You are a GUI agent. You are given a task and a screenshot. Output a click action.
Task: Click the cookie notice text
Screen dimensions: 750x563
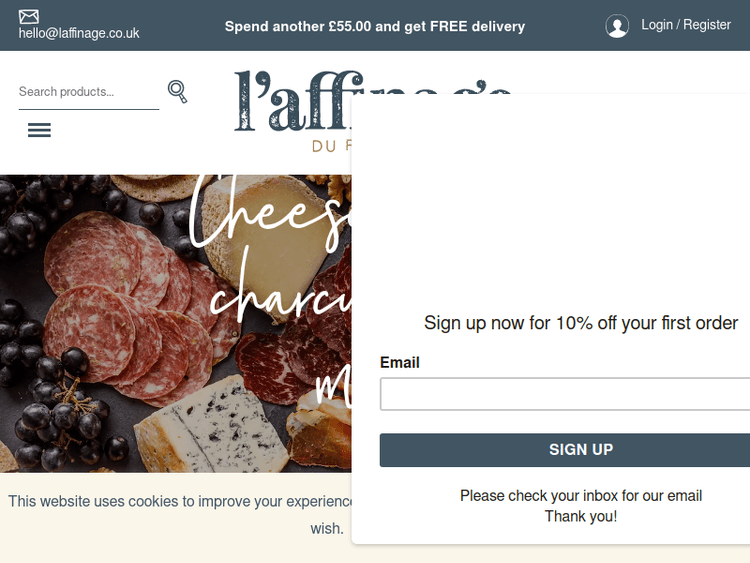(180, 502)
